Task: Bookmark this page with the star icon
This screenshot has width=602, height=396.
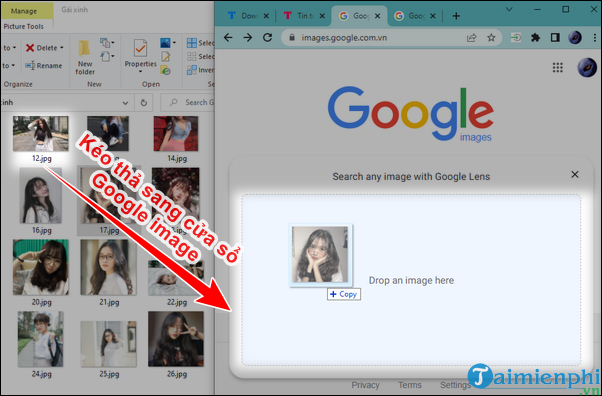Action: pyautogui.click(x=491, y=38)
